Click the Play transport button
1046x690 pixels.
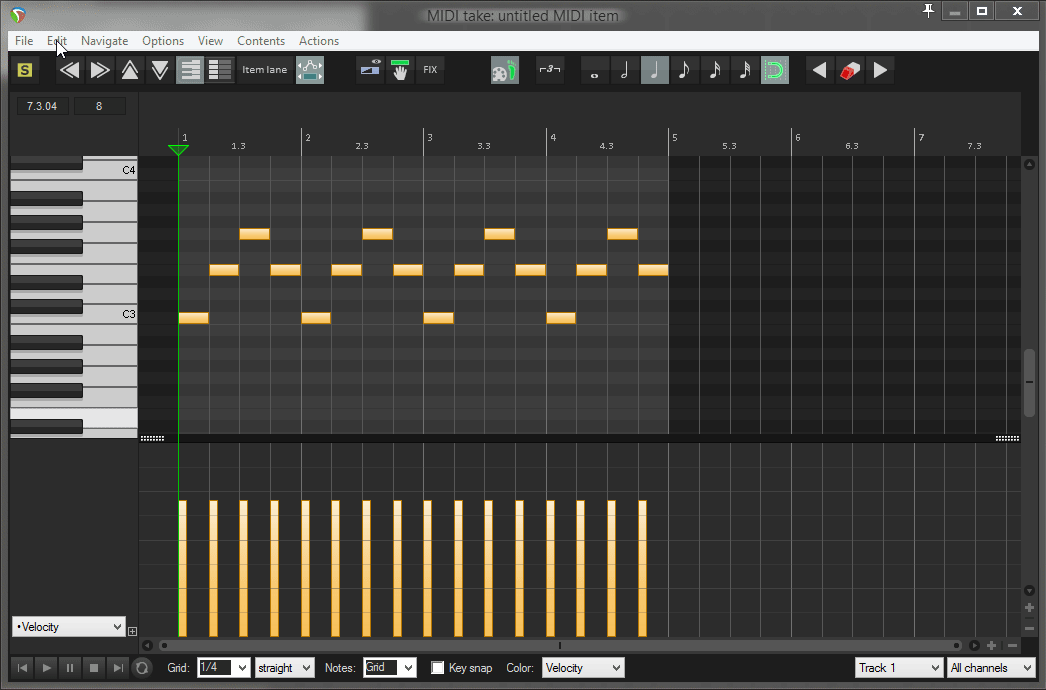click(46, 667)
